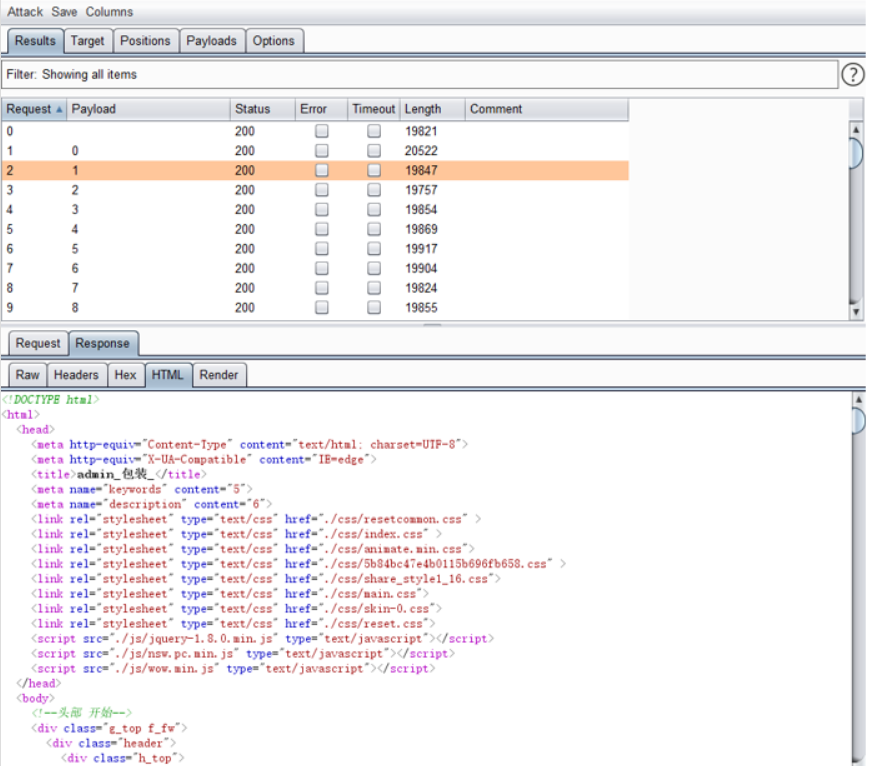The height and width of the screenshot is (766, 874).
Task: Switch to the Positions tab
Action: click(145, 41)
